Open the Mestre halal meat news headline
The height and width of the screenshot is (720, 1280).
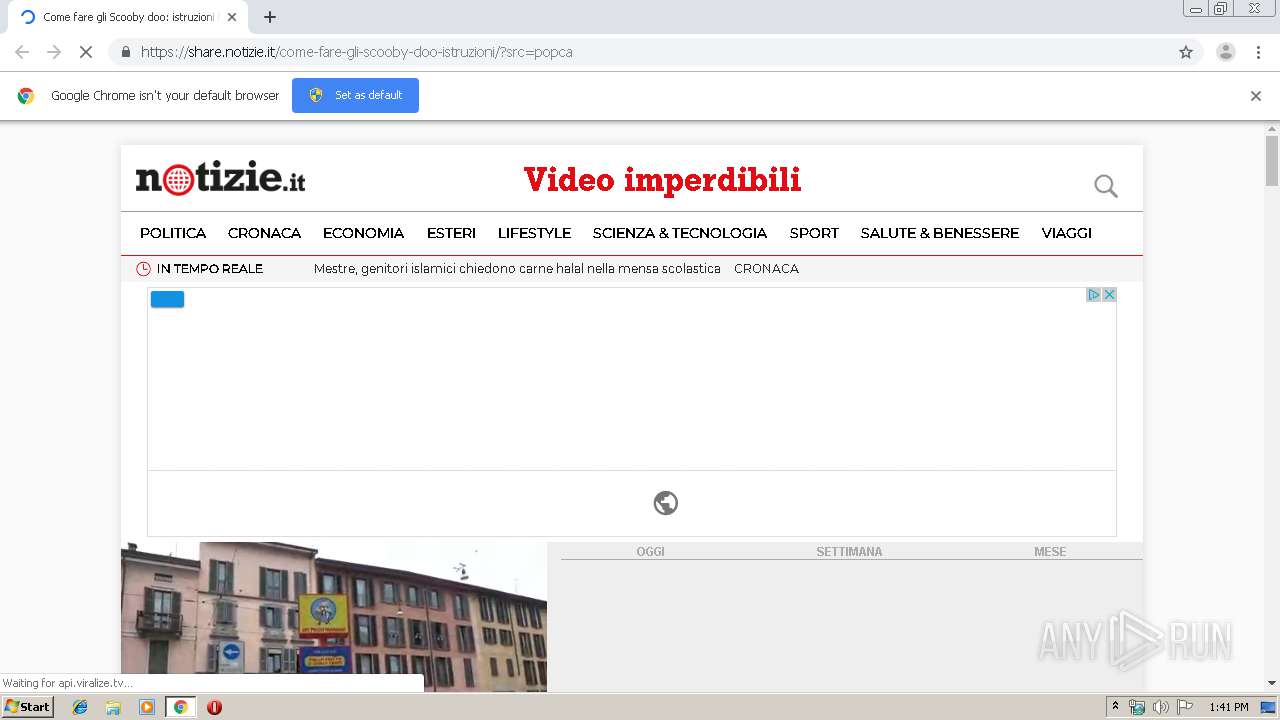(517, 269)
